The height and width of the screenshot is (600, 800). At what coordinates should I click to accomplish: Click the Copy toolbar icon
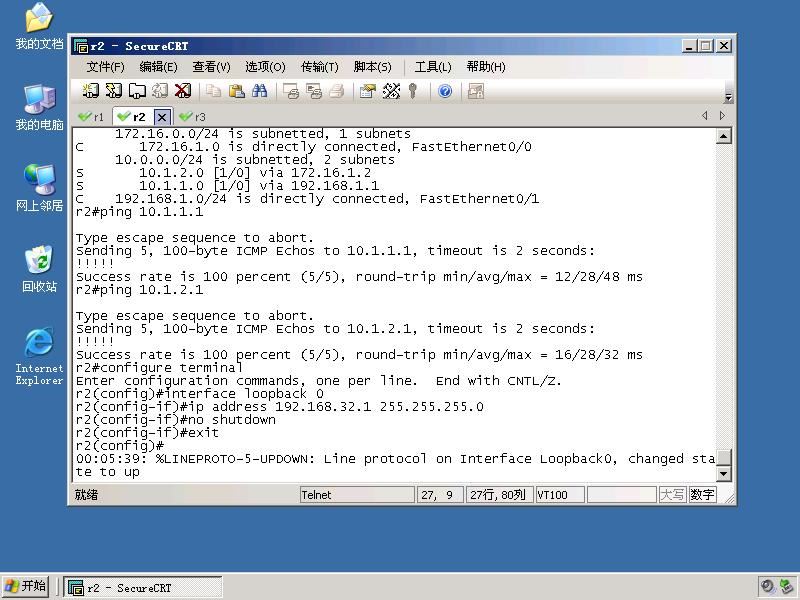(213, 91)
